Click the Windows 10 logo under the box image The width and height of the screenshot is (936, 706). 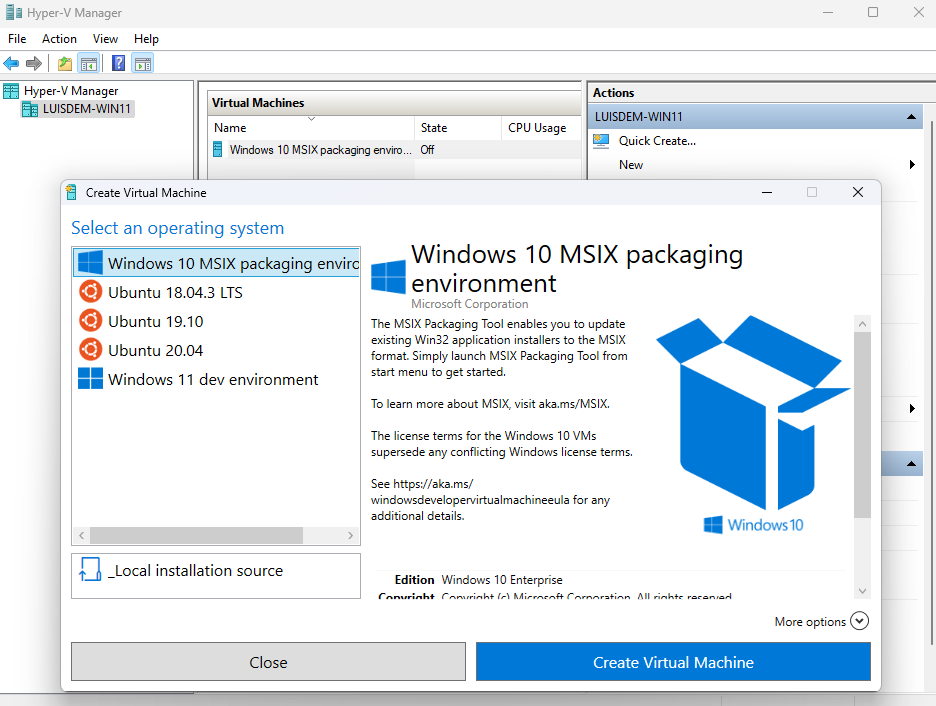753,525
